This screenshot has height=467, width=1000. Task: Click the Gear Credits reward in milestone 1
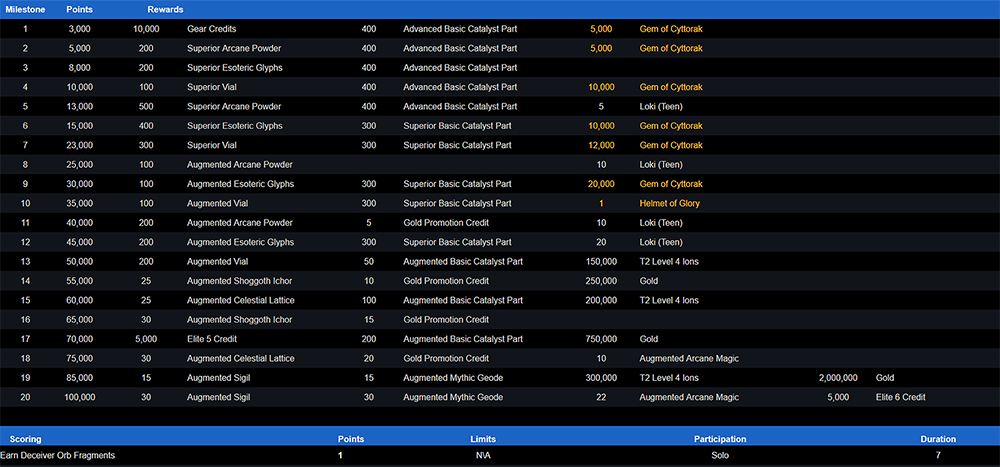point(211,29)
